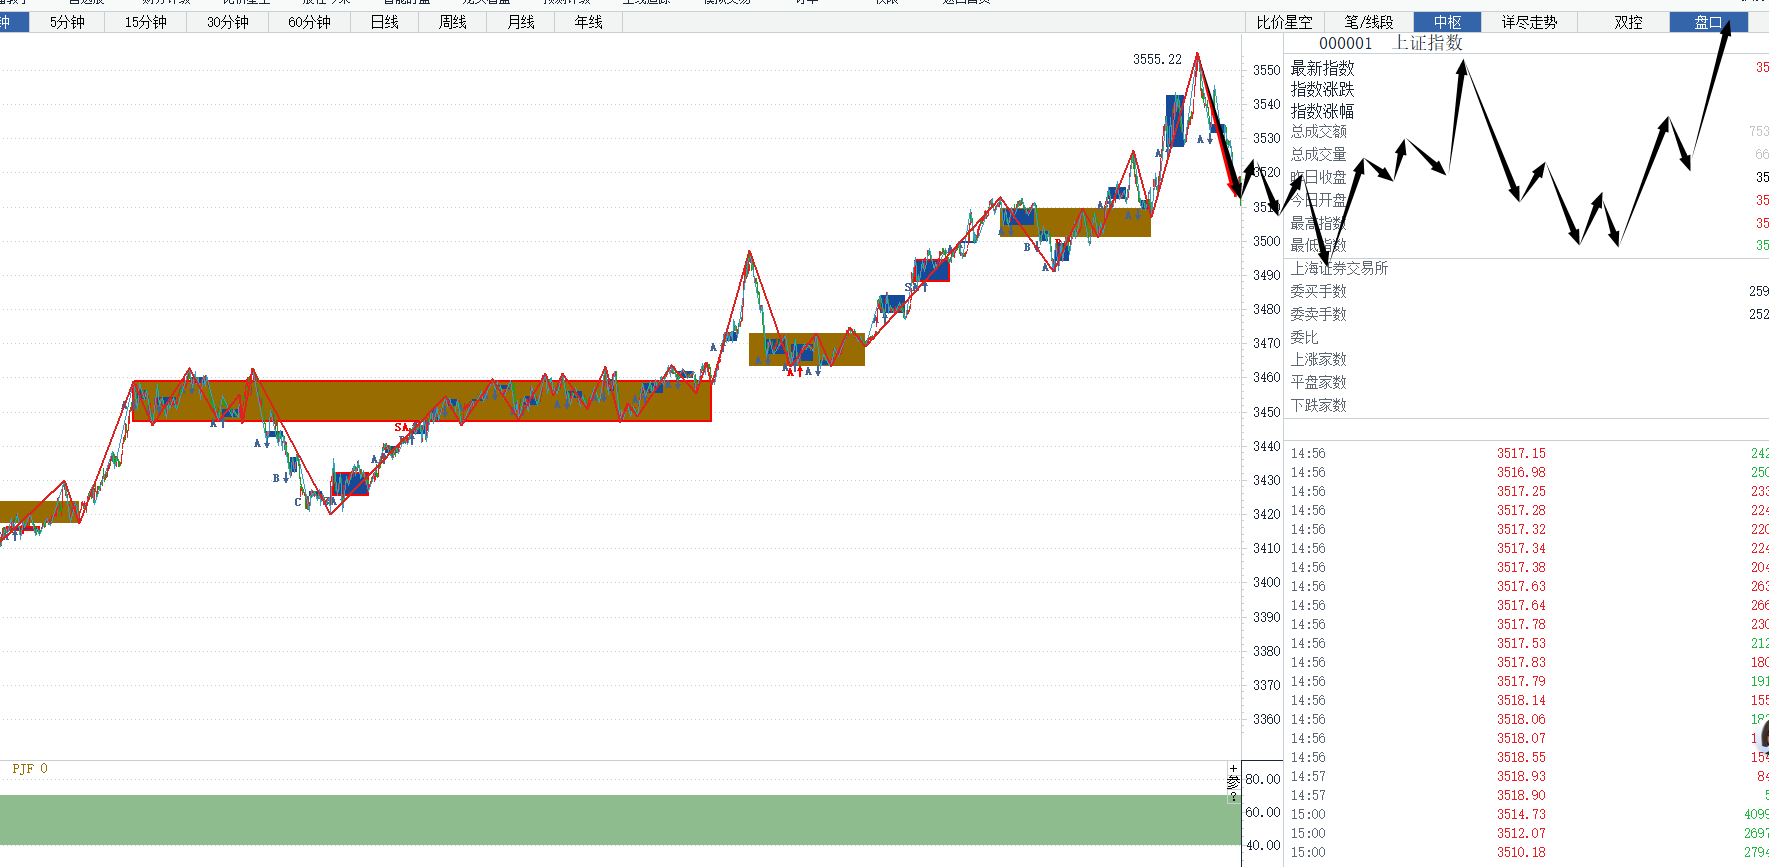This screenshot has height=867, width=1769.
Task: Select the last trade row priced 3510.18
Action: click(1521, 852)
